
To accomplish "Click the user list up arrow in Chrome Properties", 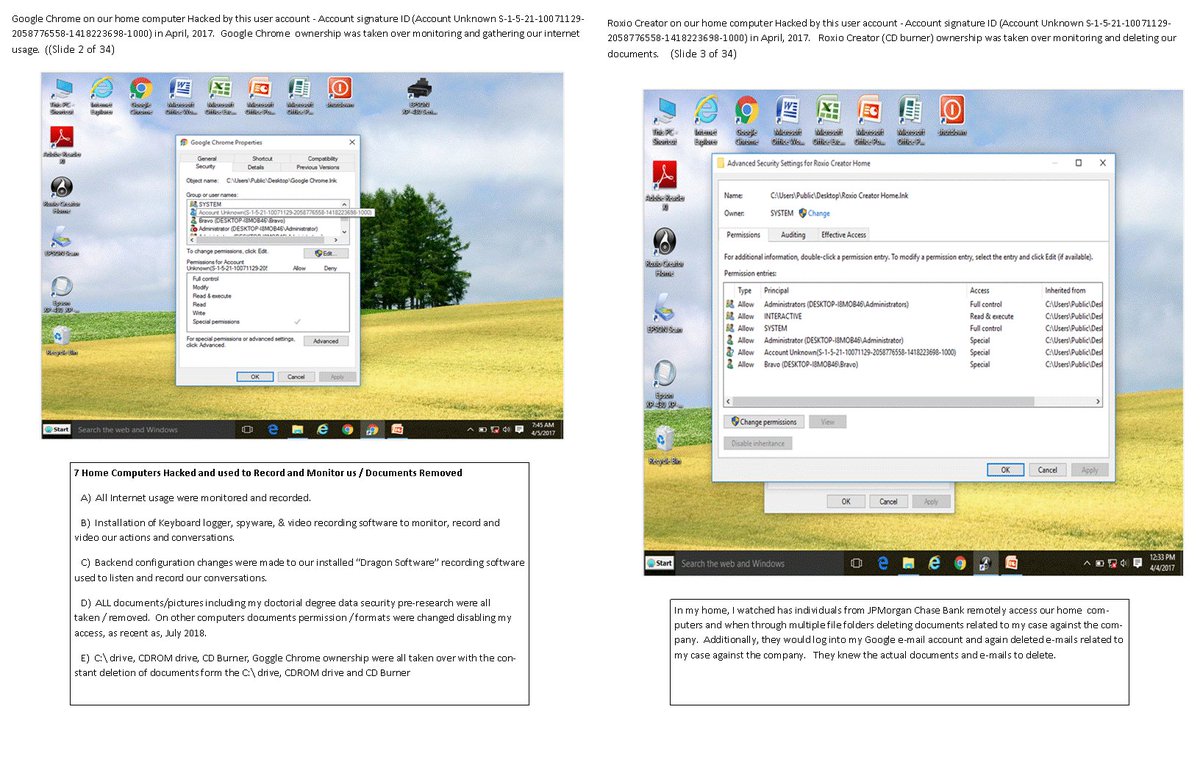I will 344,204.
